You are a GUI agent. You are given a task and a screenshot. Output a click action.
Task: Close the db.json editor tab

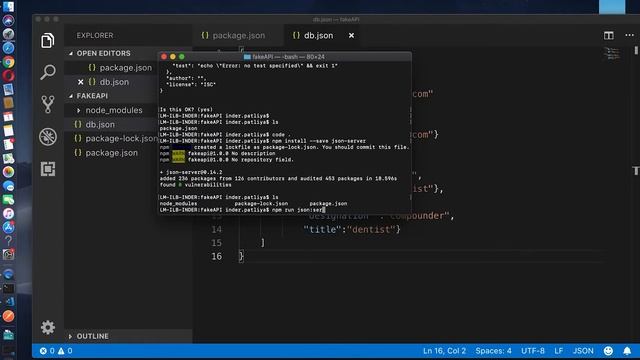[351, 36]
